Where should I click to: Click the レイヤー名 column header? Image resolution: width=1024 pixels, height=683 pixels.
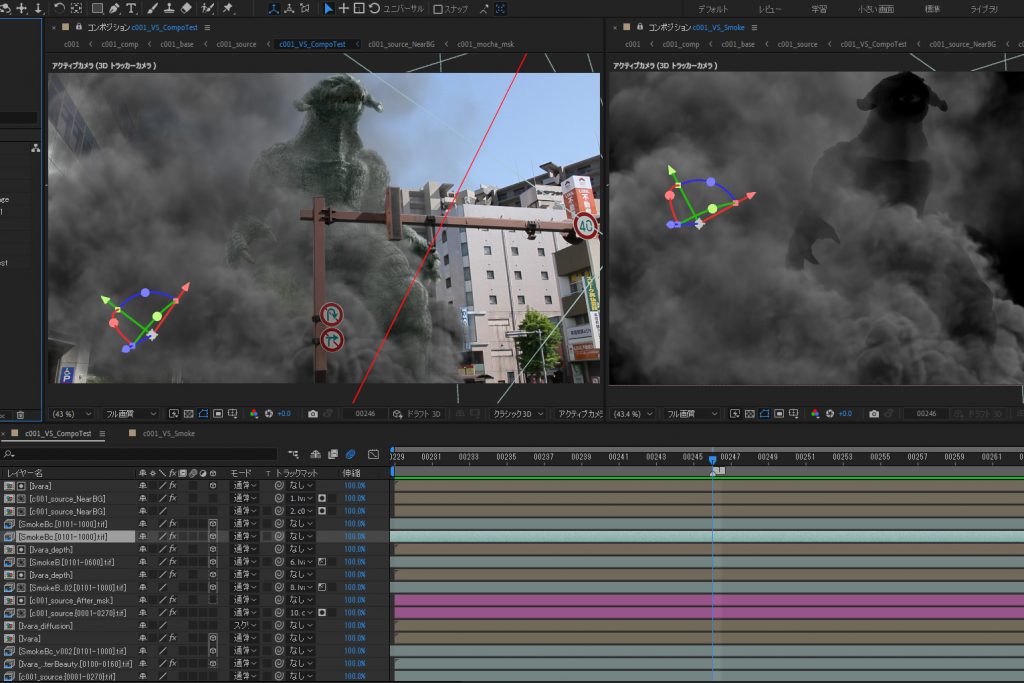[x=24, y=473]
